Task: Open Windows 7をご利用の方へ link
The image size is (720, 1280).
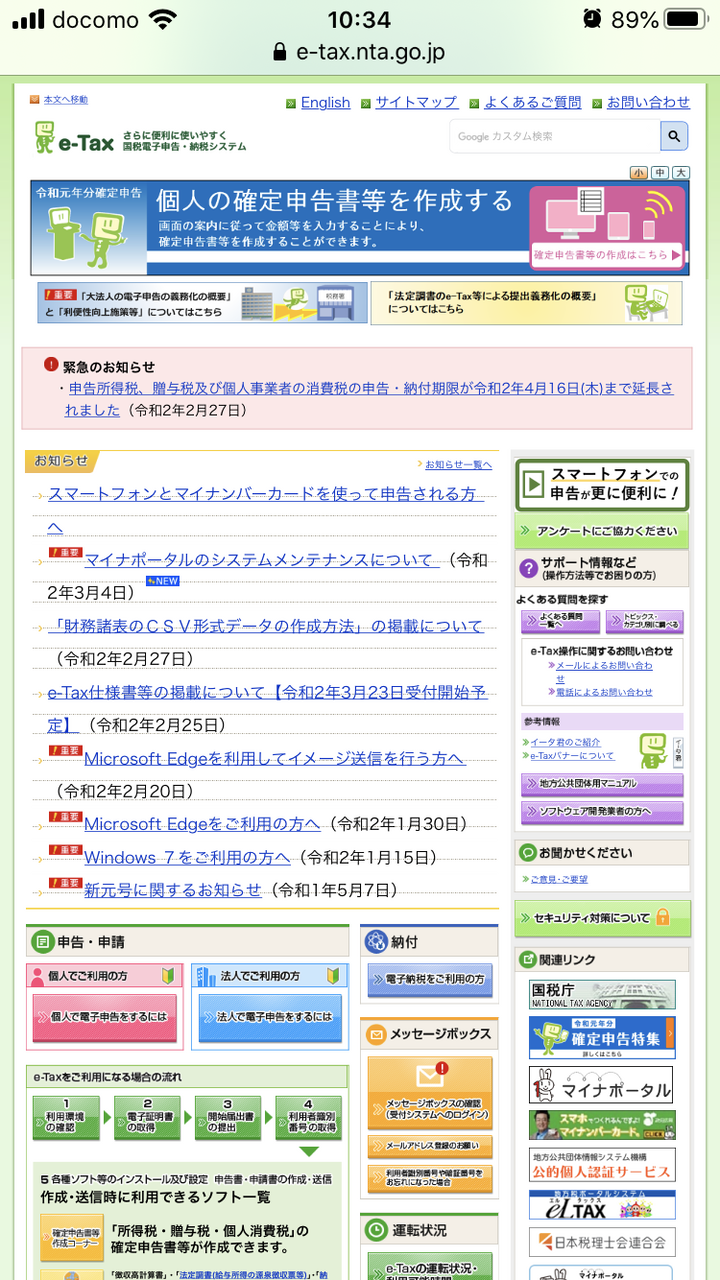Action: tap(187, 857)
